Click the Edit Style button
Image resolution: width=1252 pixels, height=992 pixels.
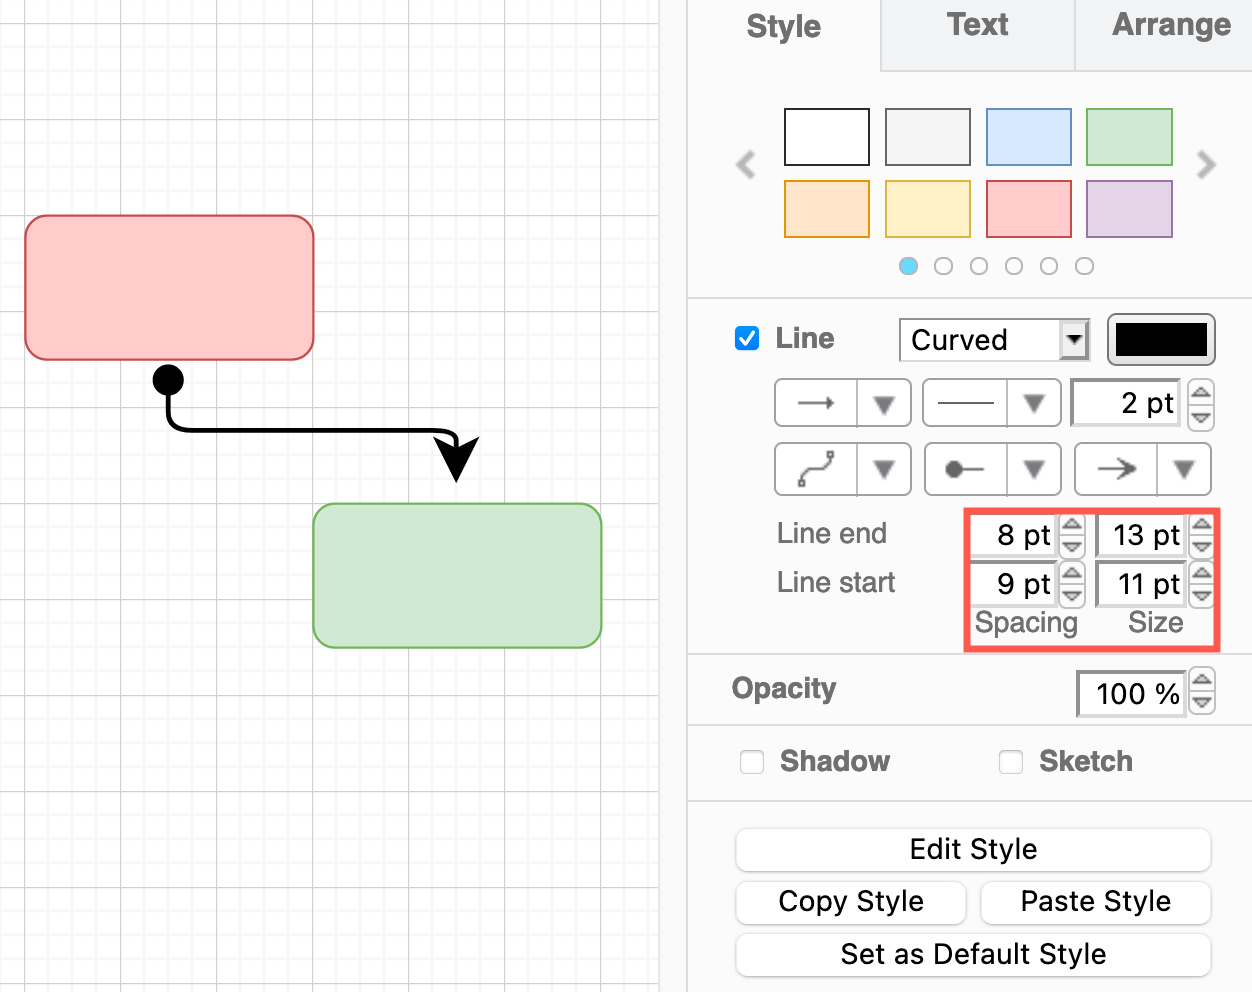point(972,849)
